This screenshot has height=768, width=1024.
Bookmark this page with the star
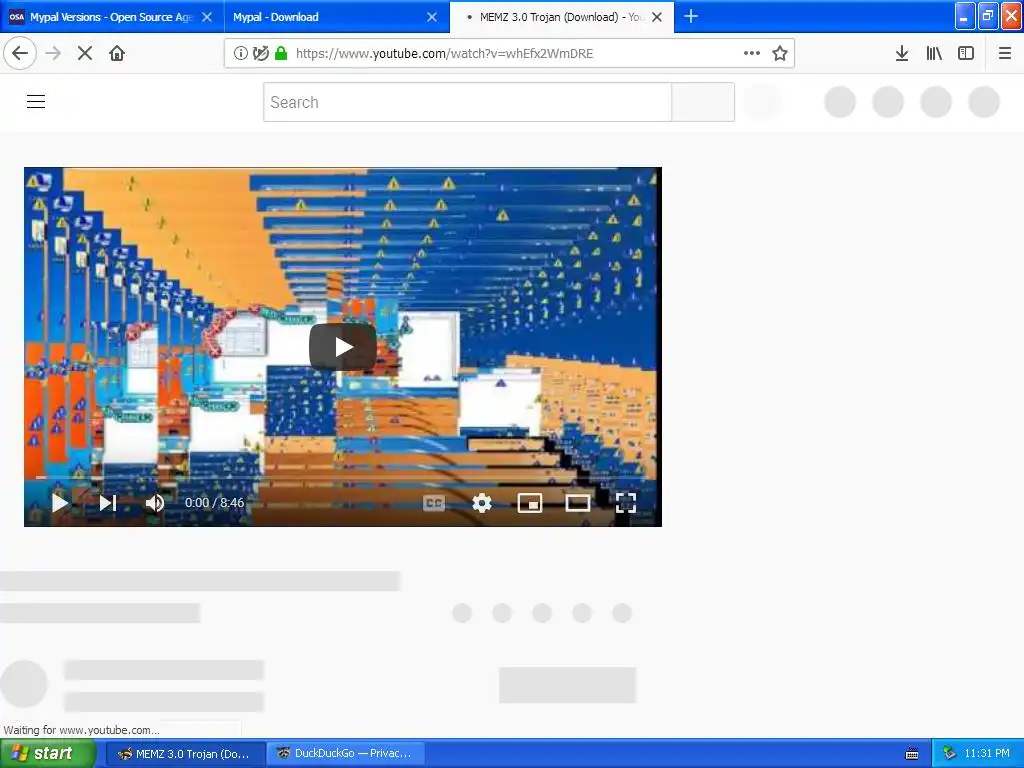click(x=780, y=53)
